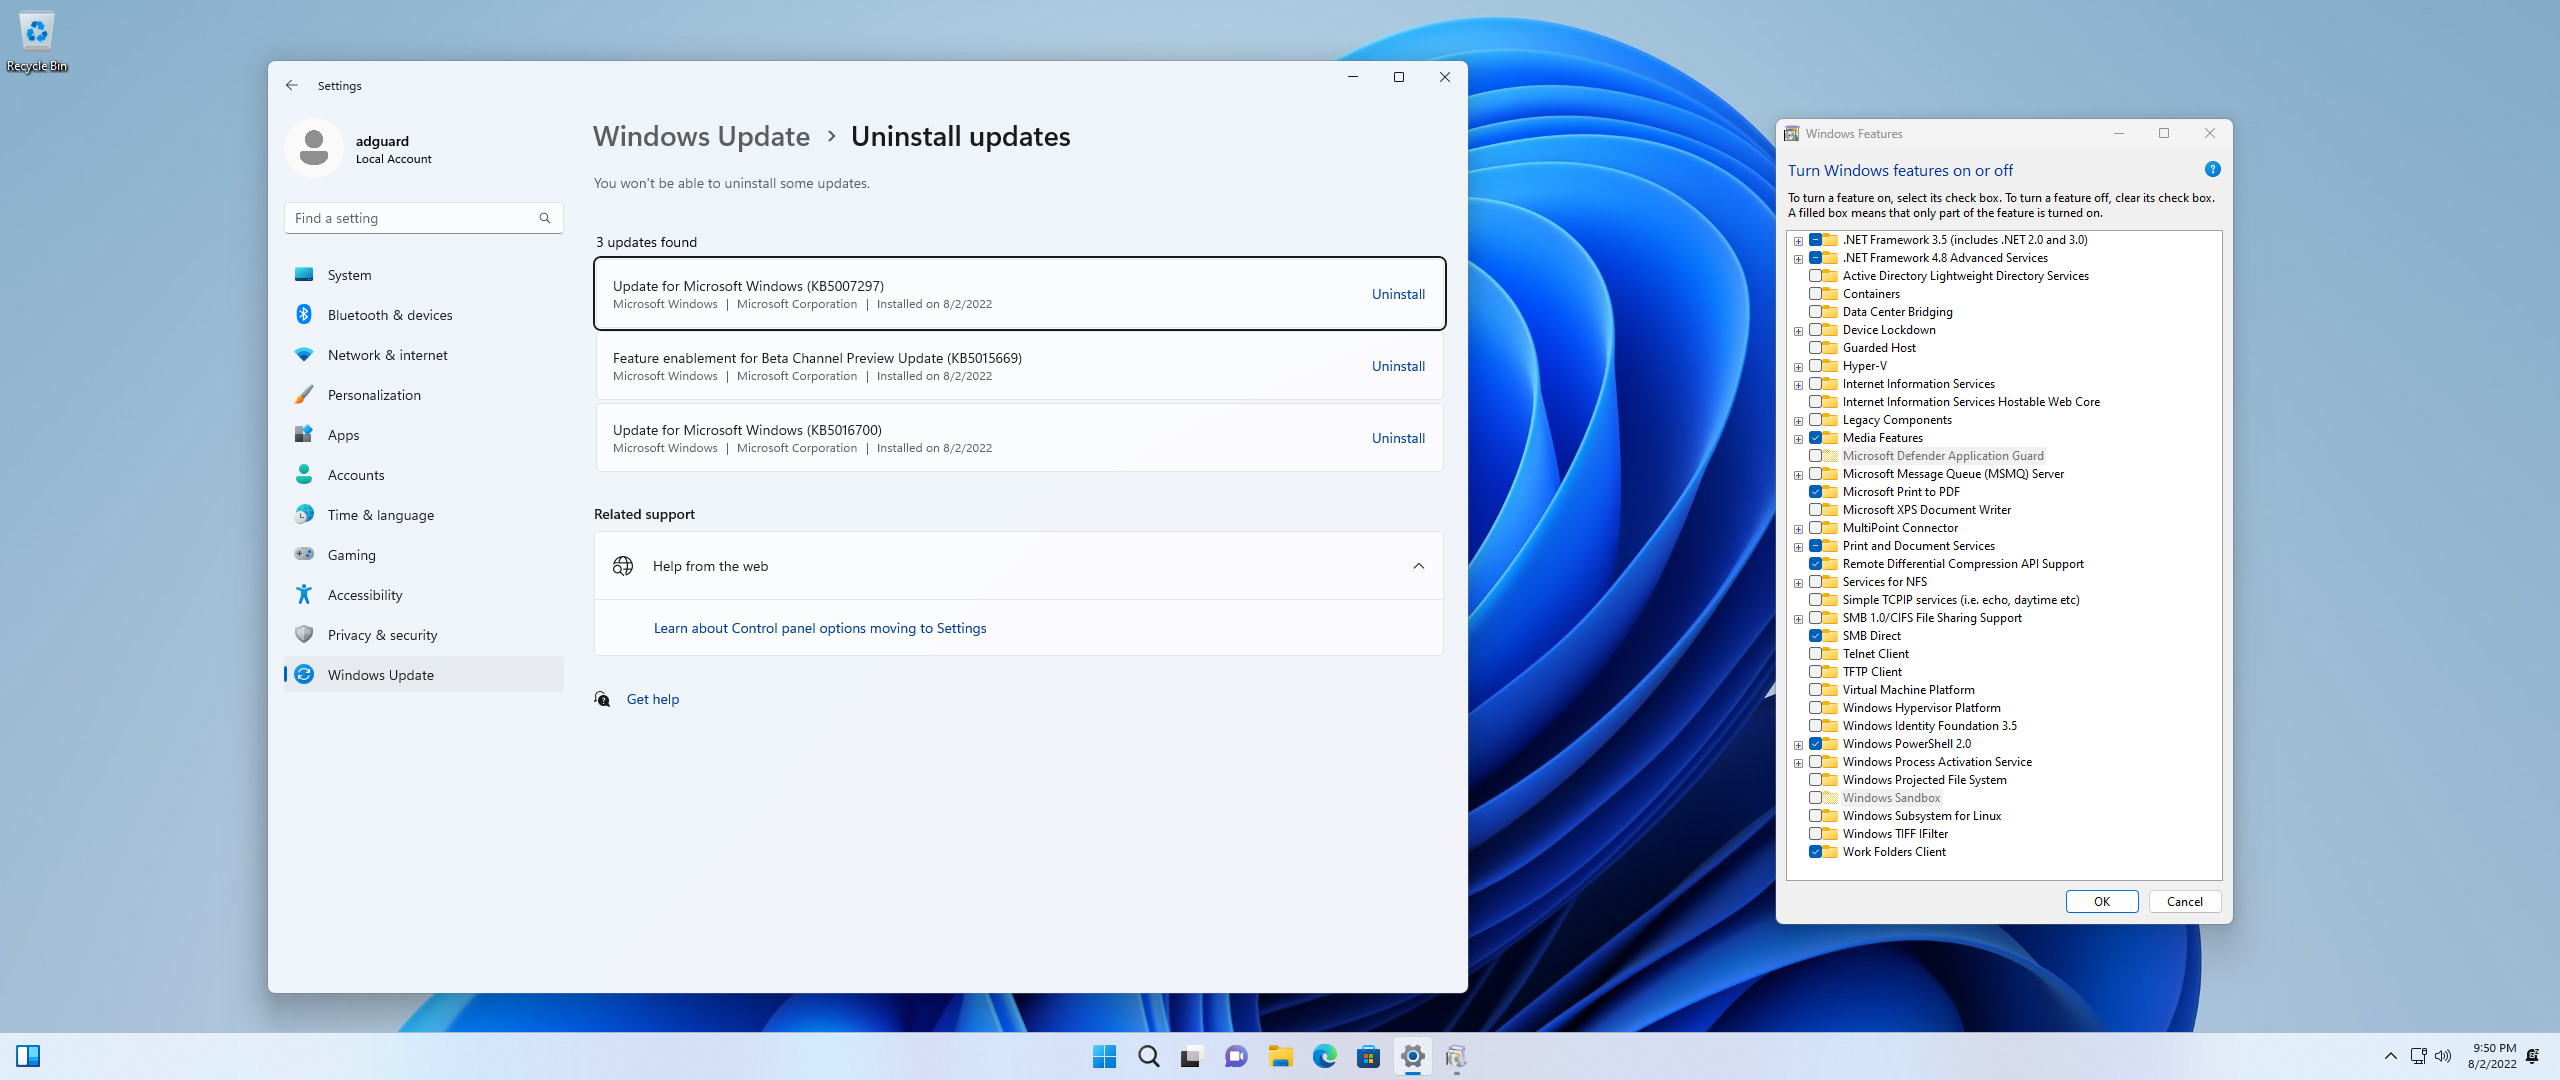Expand .NET Framework 3.5 tree node
This screenshot has height=1080, width=2560.
click(1798, 241)
